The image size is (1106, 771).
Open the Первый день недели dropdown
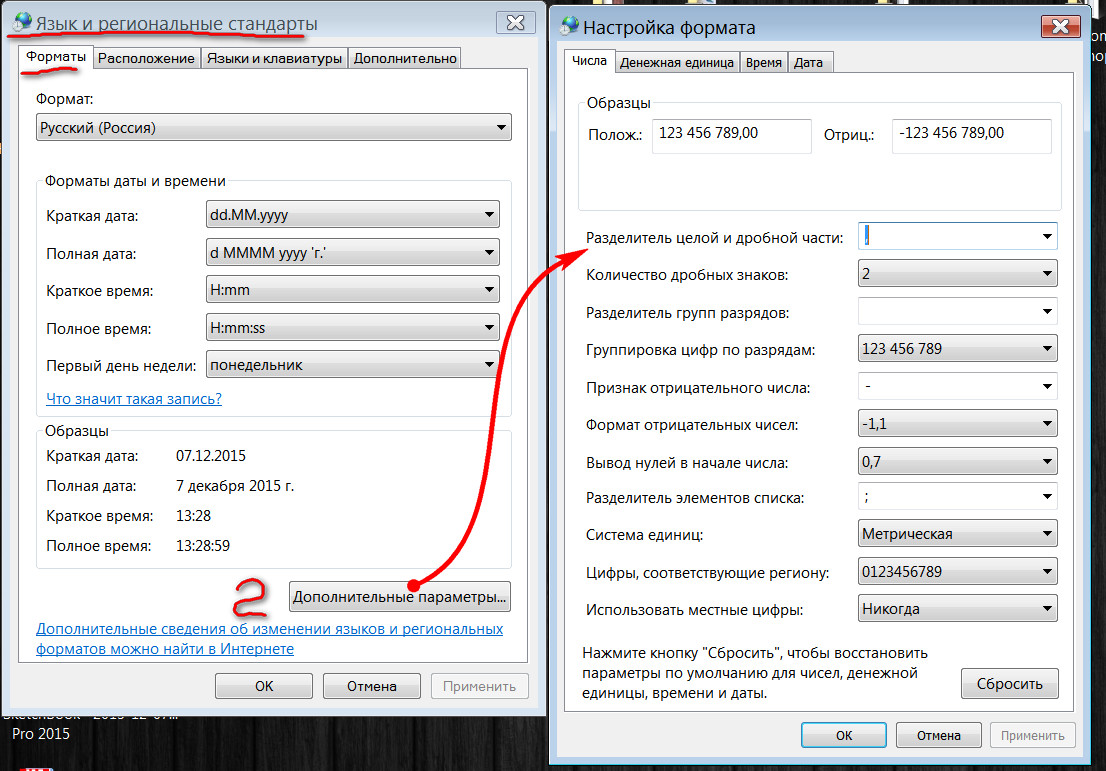click(x=353, y=365)
